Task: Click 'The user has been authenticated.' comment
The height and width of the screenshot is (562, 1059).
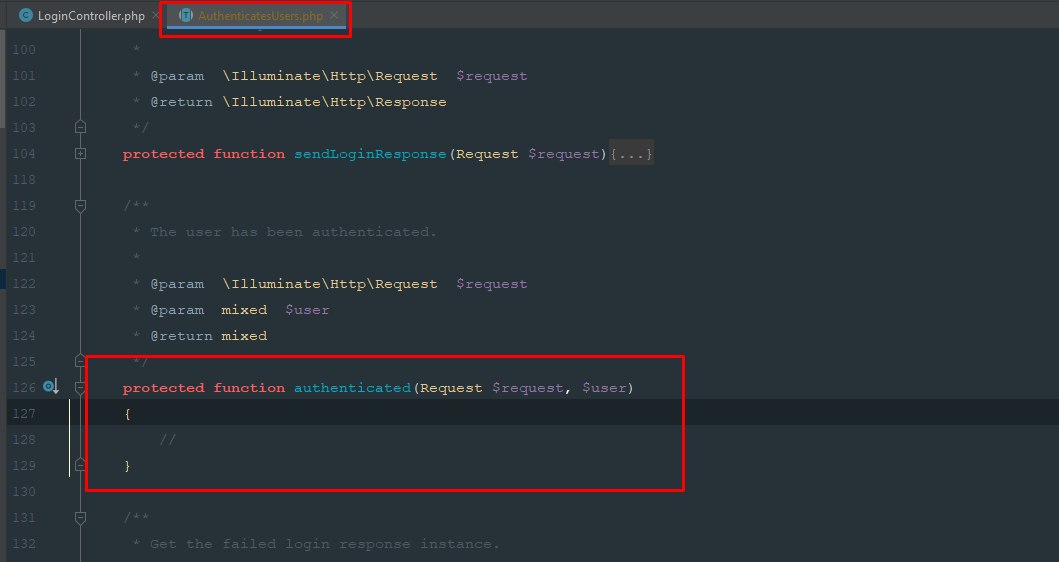Action: pyautogui.click(x=293, y=232)
